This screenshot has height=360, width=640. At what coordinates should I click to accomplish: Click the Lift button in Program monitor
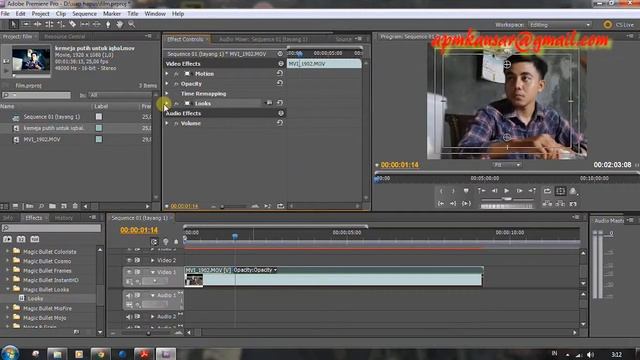pos(547,203)
